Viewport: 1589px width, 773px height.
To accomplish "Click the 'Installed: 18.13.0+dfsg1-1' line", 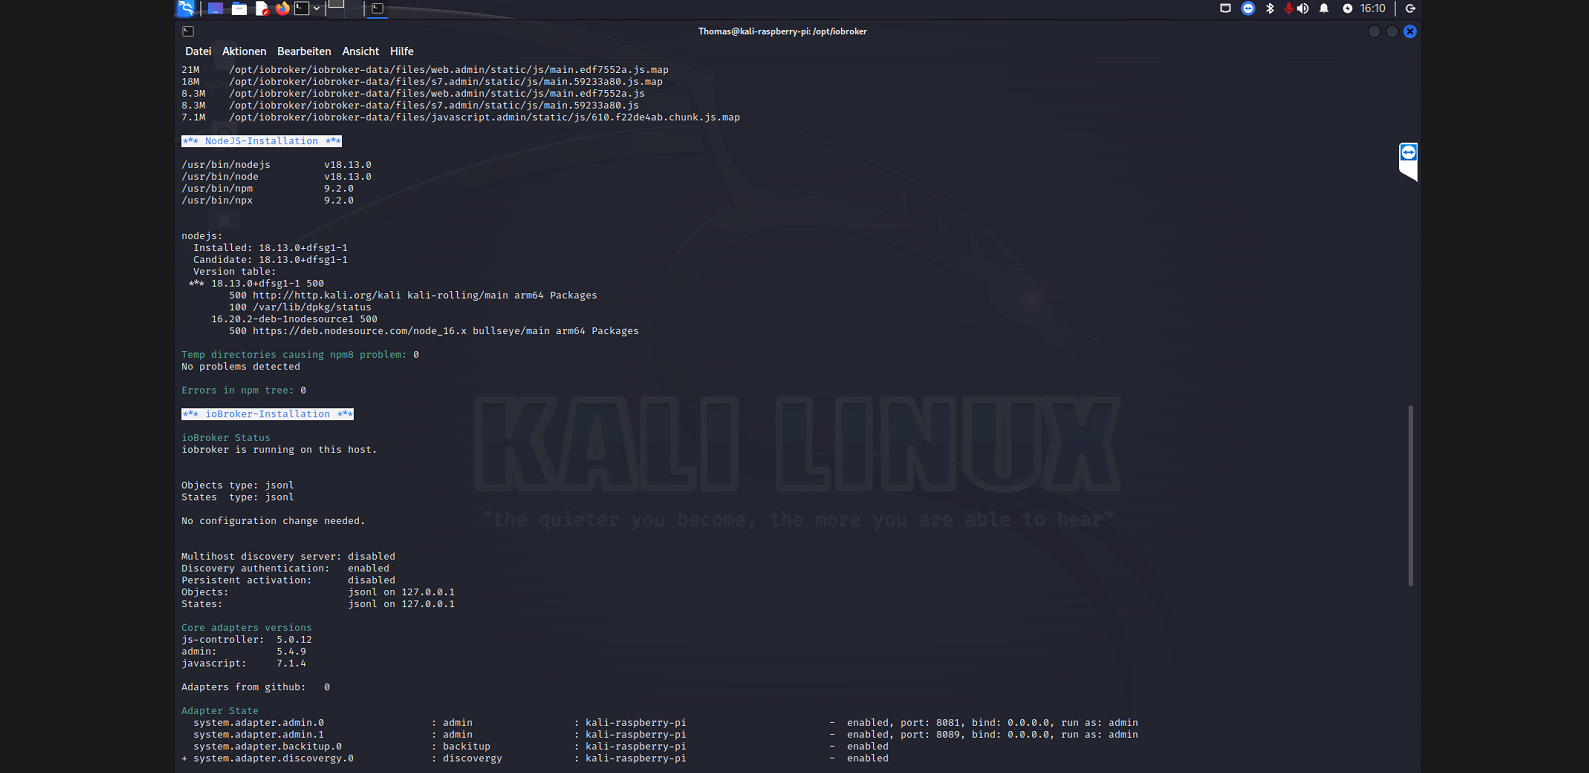I will 271,248.
